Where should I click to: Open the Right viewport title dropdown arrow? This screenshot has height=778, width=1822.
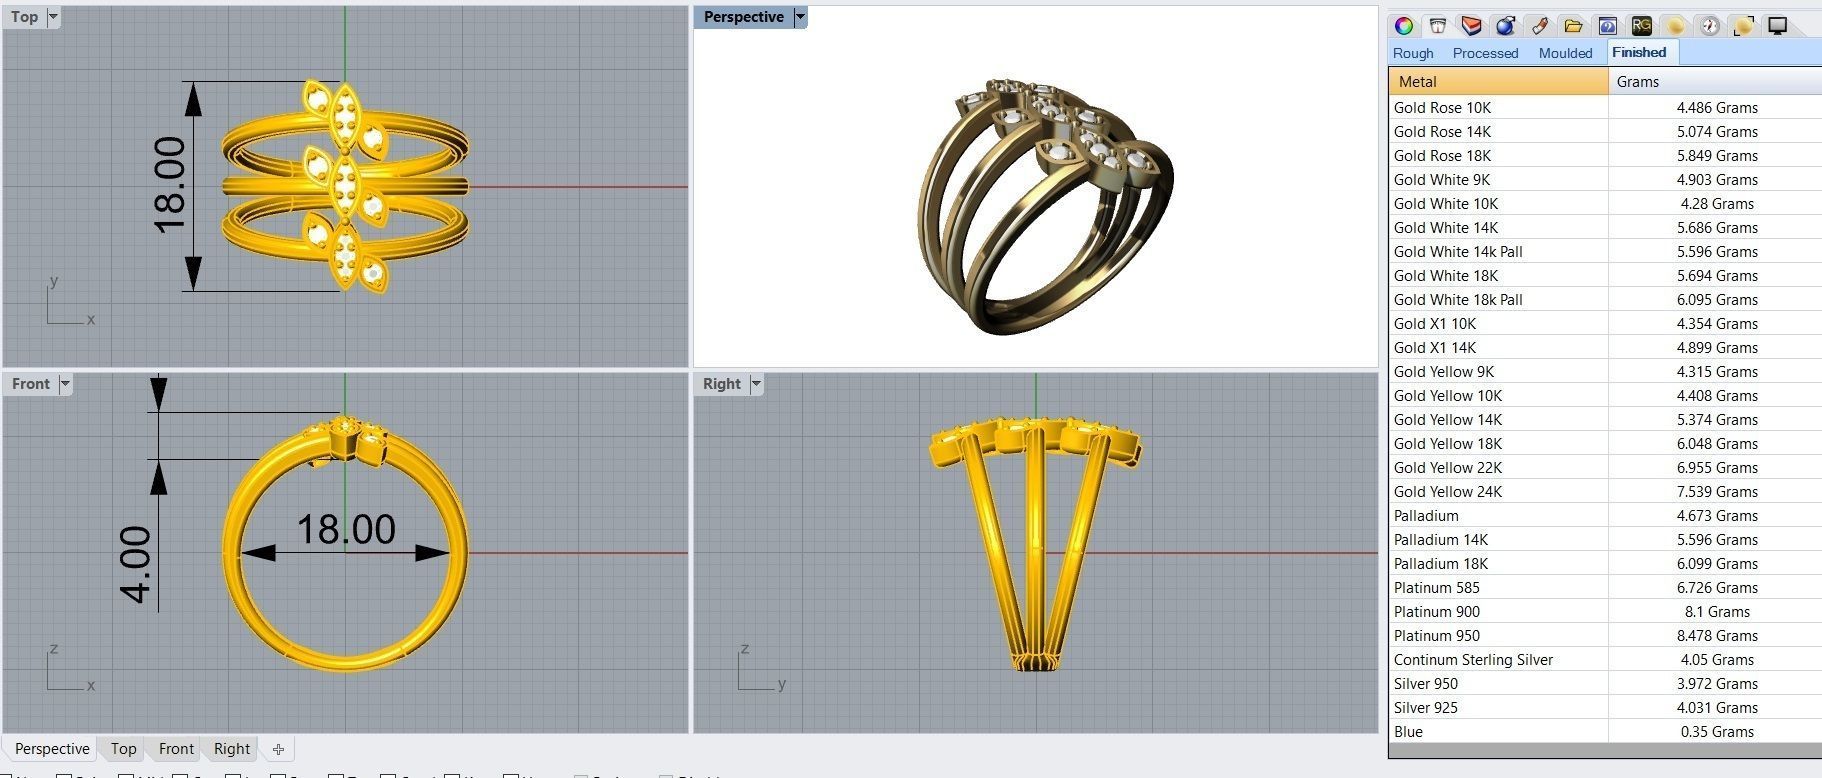tap(756, 384)
